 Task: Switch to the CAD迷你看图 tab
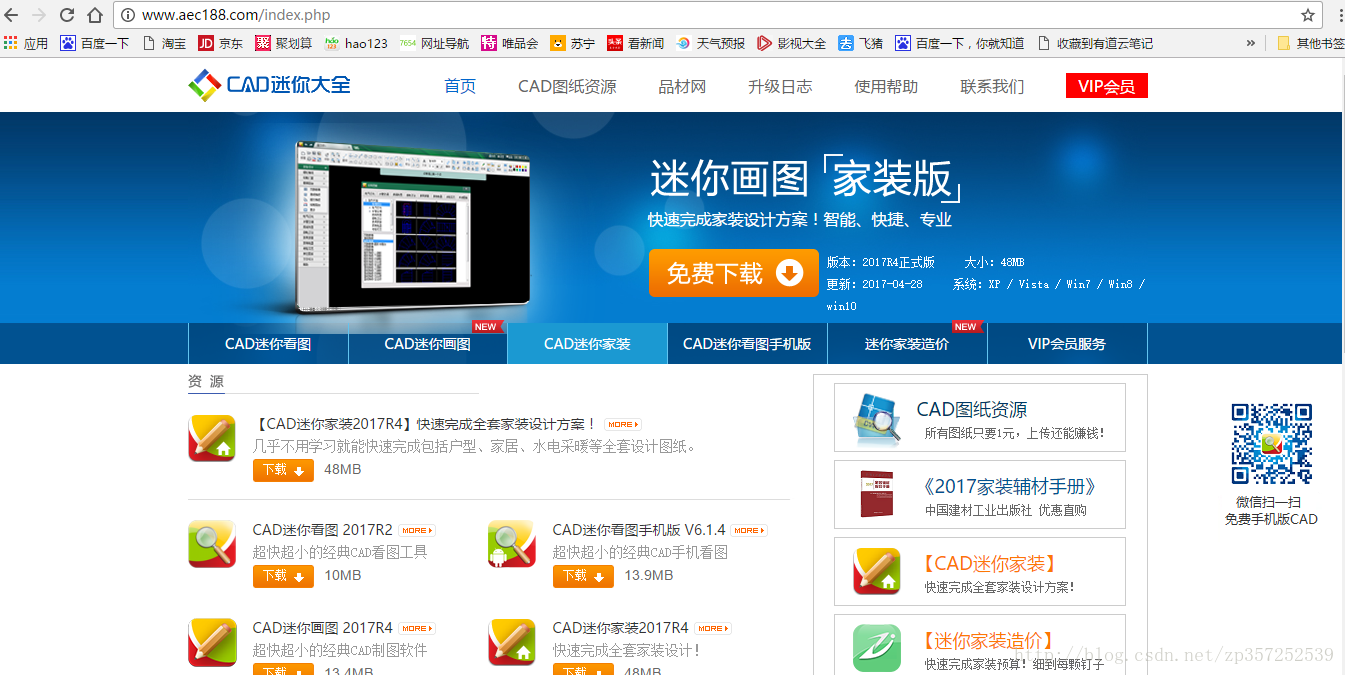[268, 344]
